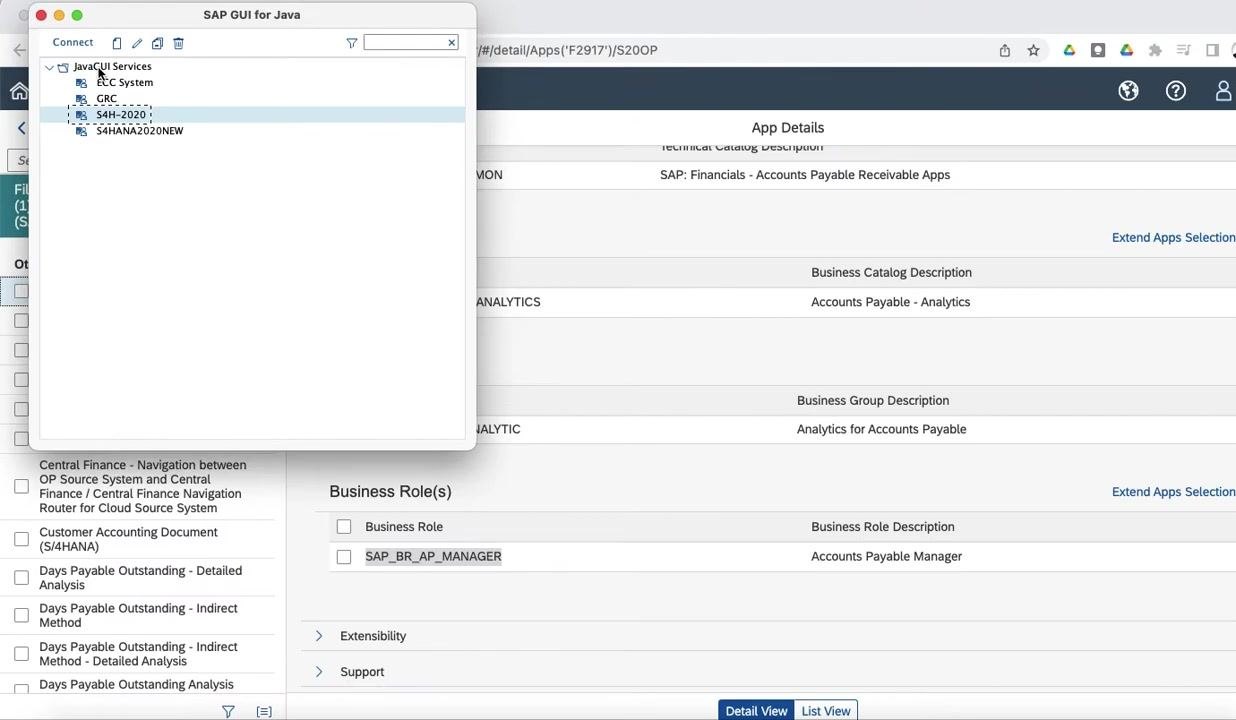Collapse the JavaGUI Services tree node
Image resolution: width=1236 pixels, height=720 pixels.
[x=49, y=67]
